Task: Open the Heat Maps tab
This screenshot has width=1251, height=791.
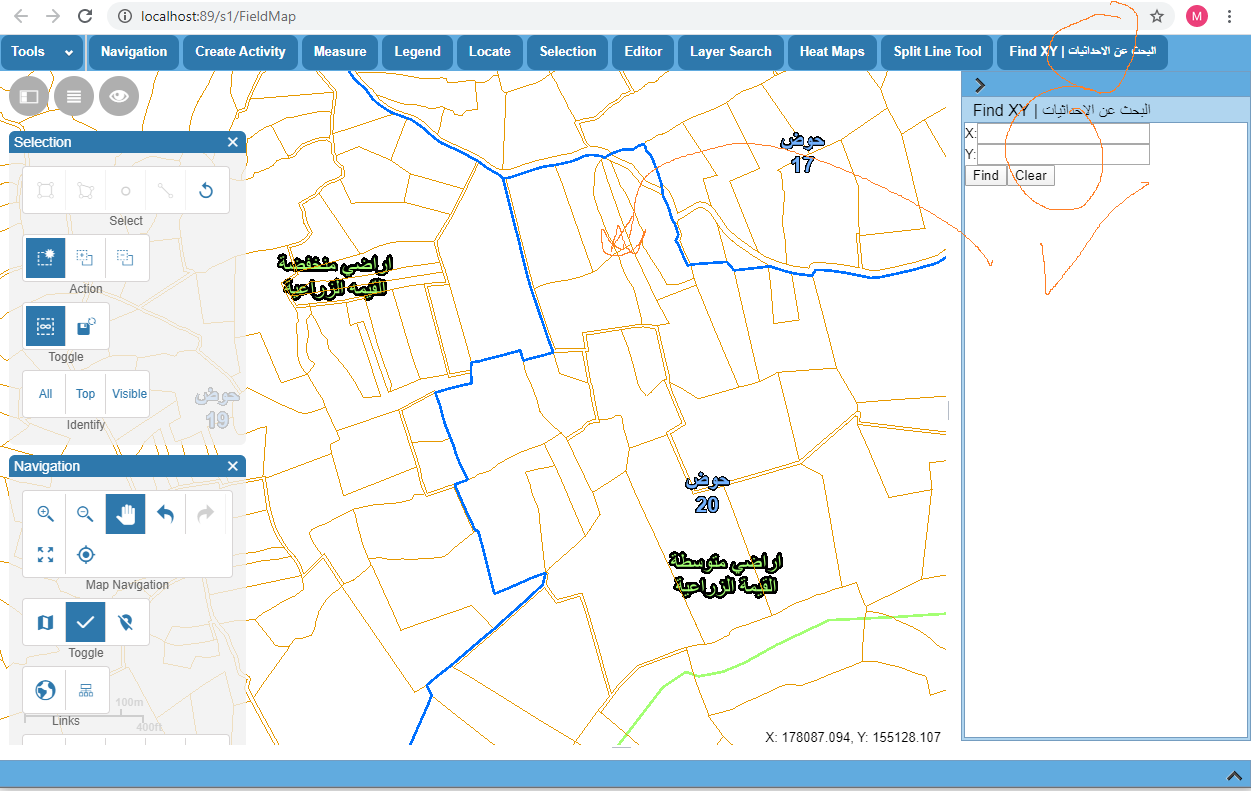Action: (832, 52)
